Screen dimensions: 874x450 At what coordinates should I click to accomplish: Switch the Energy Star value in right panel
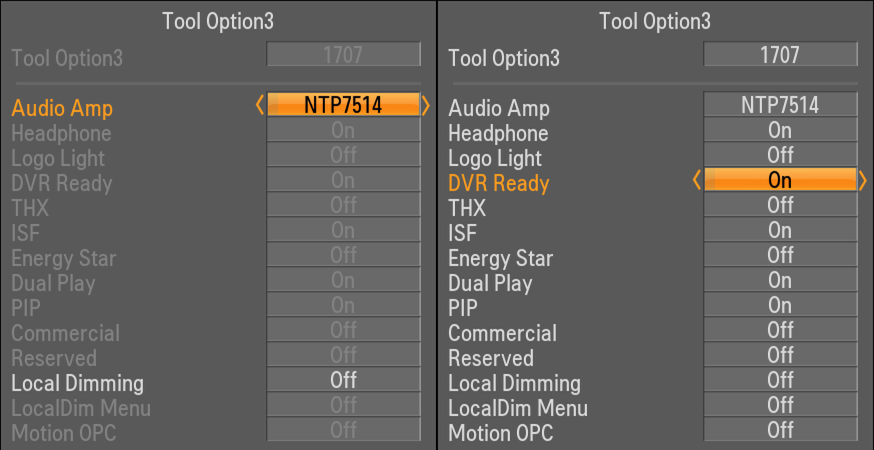(780, 255)
